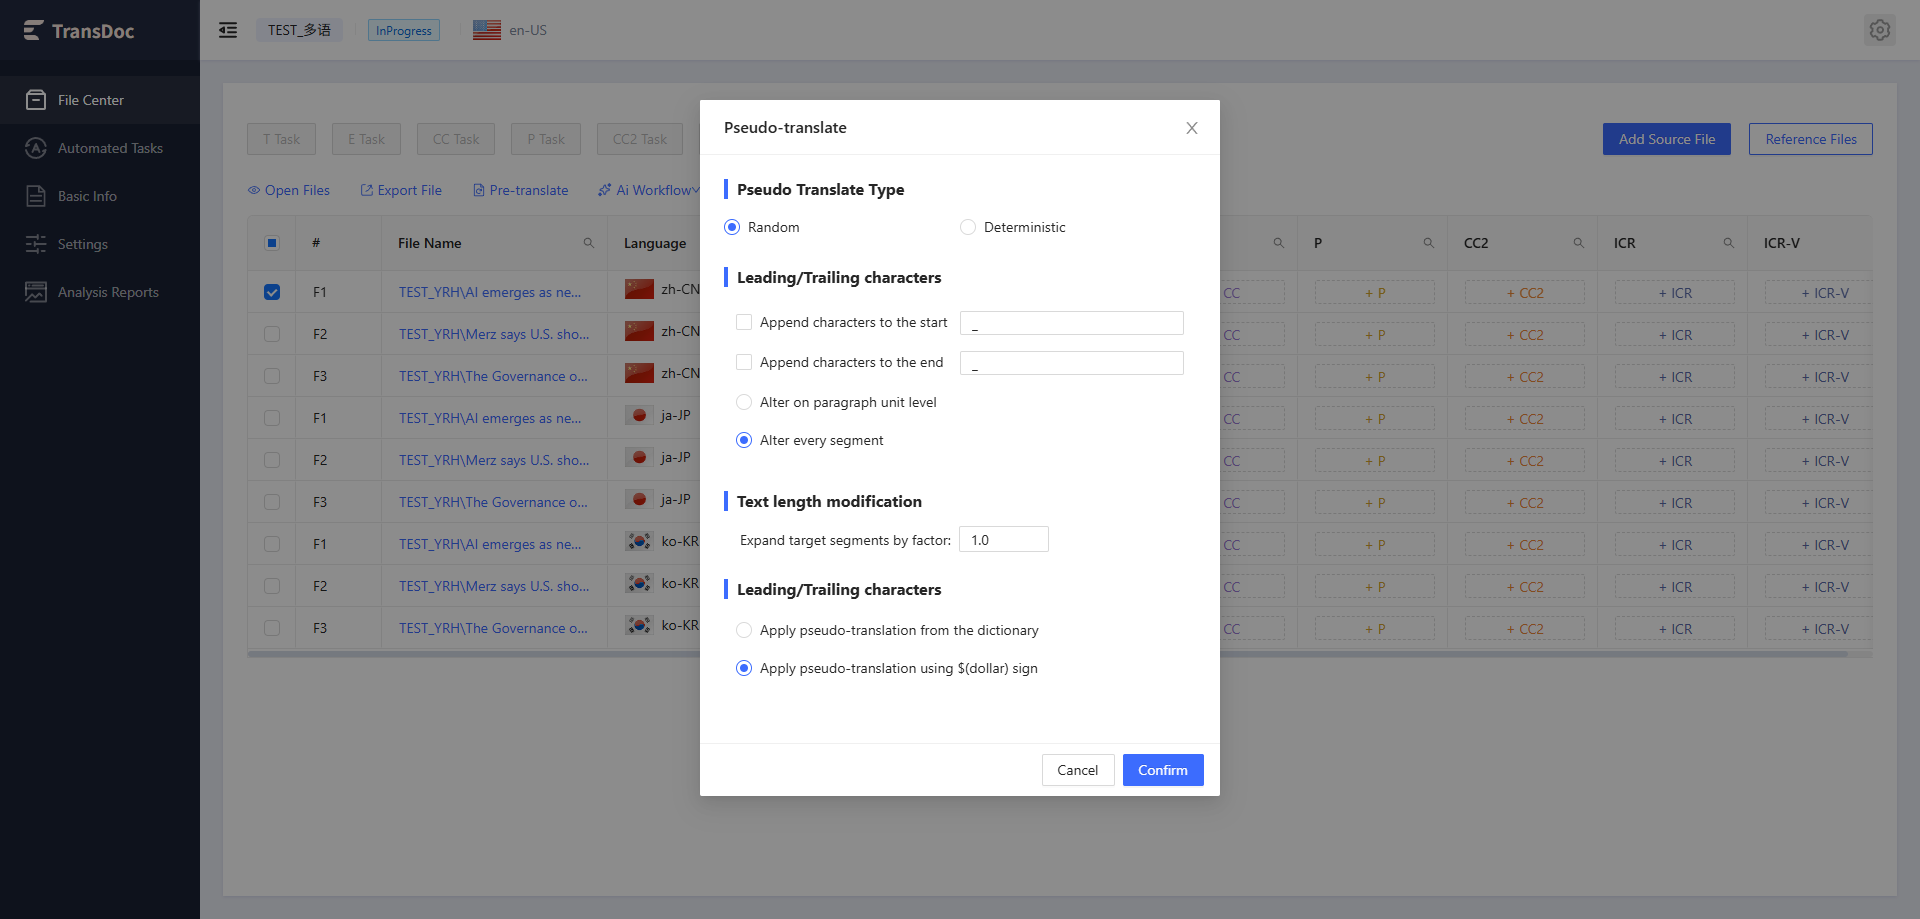Image resolution: width=1920 pixels, height=919 pixels.
Task: Enable Append characters to the start
Action: 744,322
